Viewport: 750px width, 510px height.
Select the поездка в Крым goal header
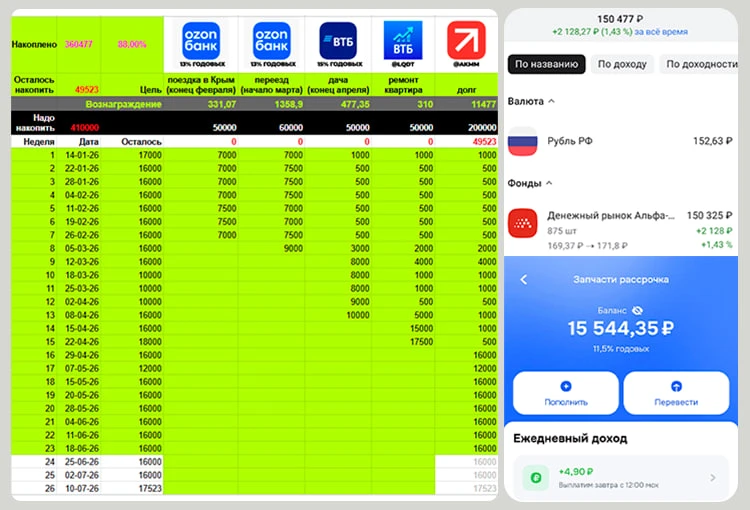pyautogui.click(x=201, y=85)
